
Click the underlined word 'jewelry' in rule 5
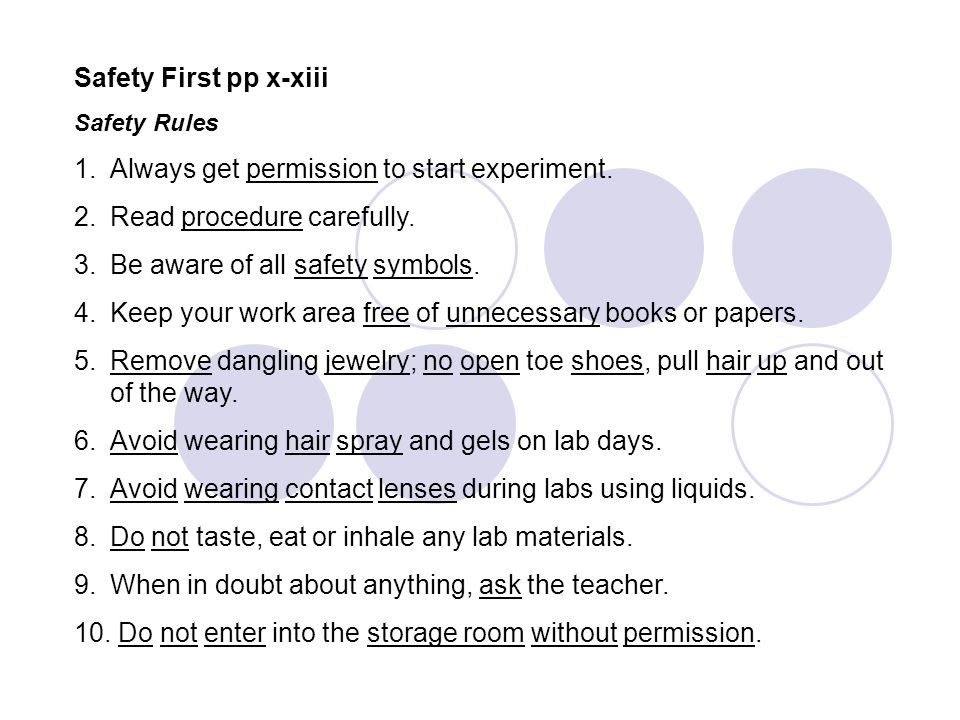click(367, 361)
